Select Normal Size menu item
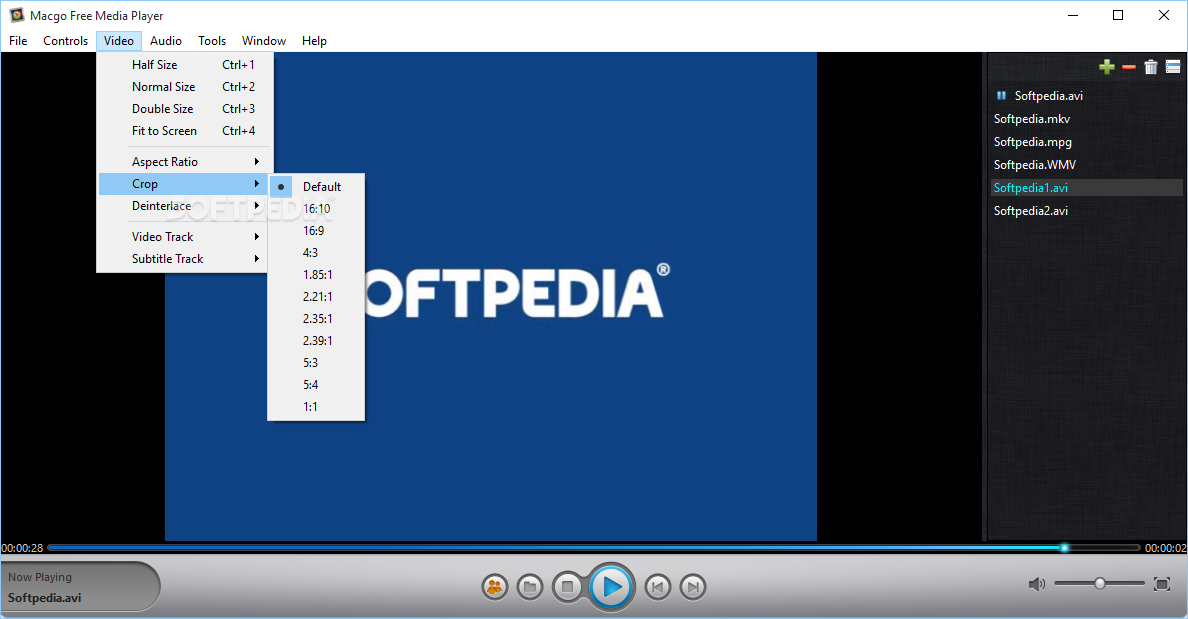This screenshot has width=1188, height=619. [184, 86]
